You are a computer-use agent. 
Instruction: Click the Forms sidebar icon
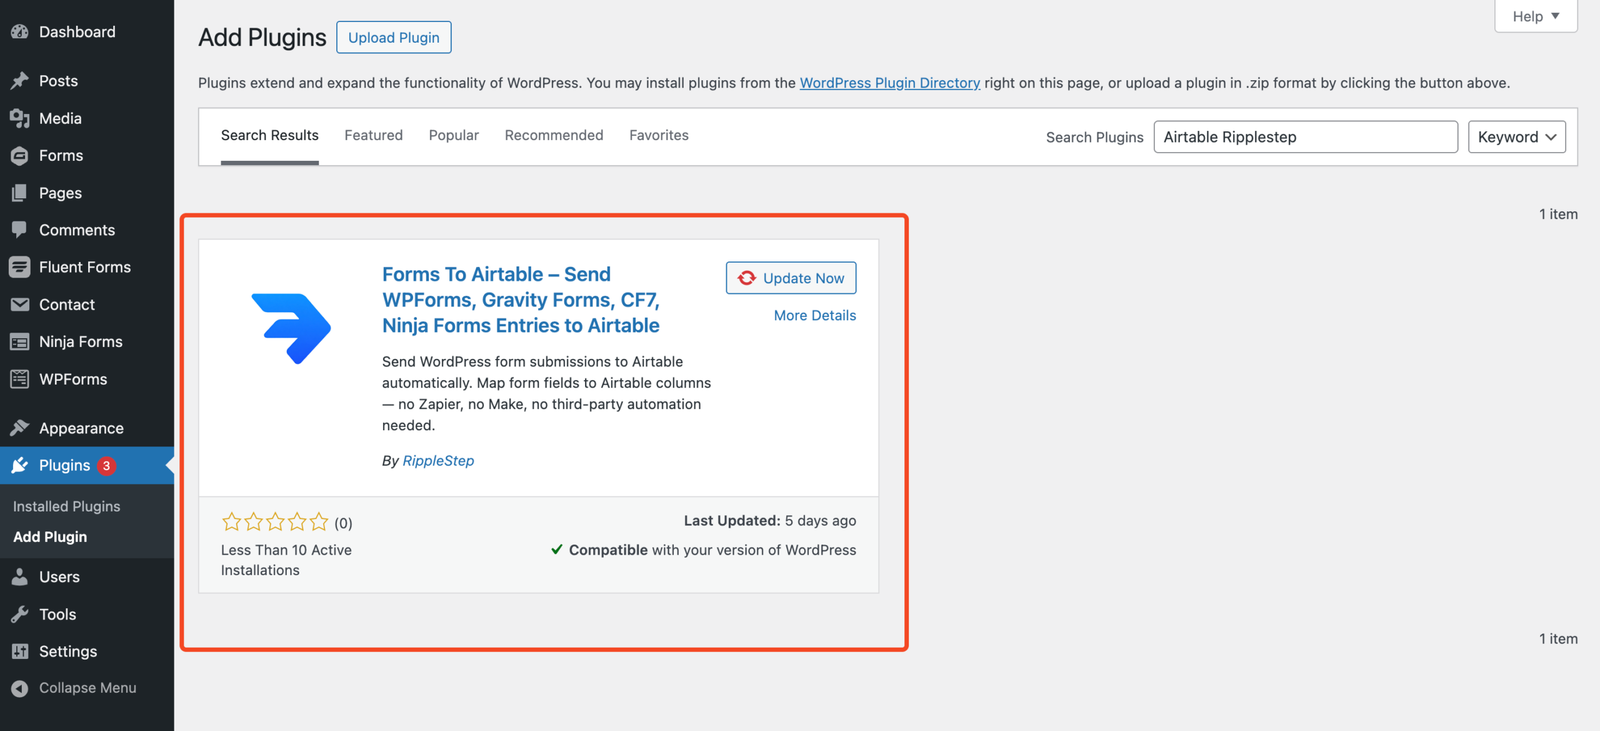19,156
